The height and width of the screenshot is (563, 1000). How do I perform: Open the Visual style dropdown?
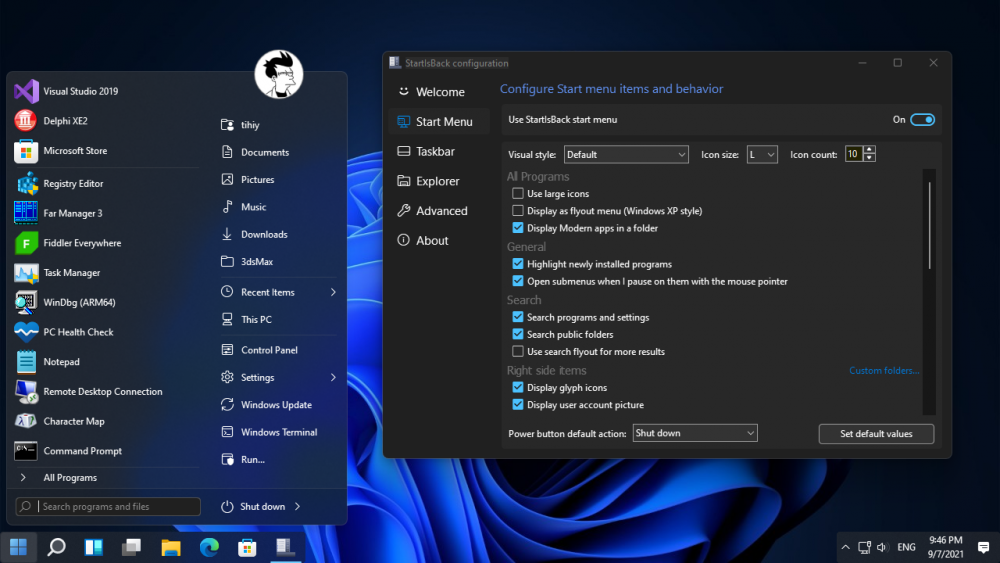(626, 155)
